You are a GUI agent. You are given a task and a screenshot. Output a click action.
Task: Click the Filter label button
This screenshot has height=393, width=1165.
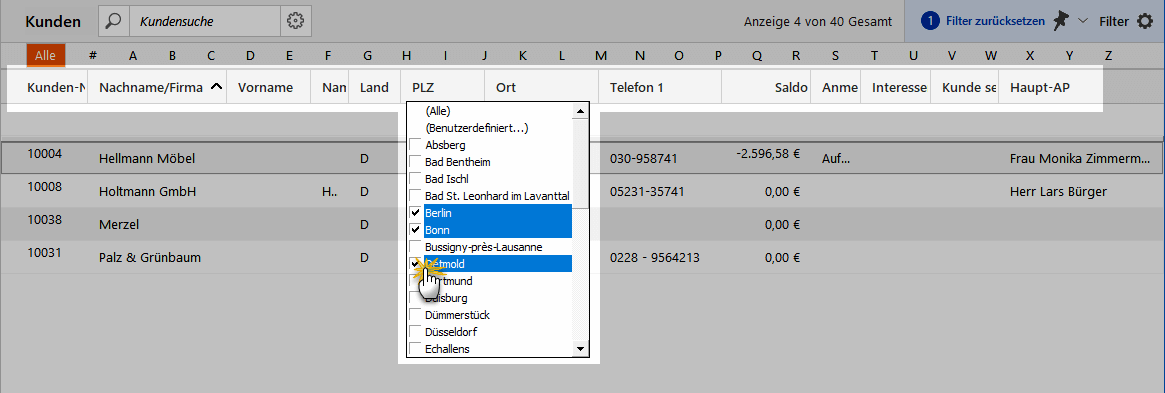pos(1114,22)
